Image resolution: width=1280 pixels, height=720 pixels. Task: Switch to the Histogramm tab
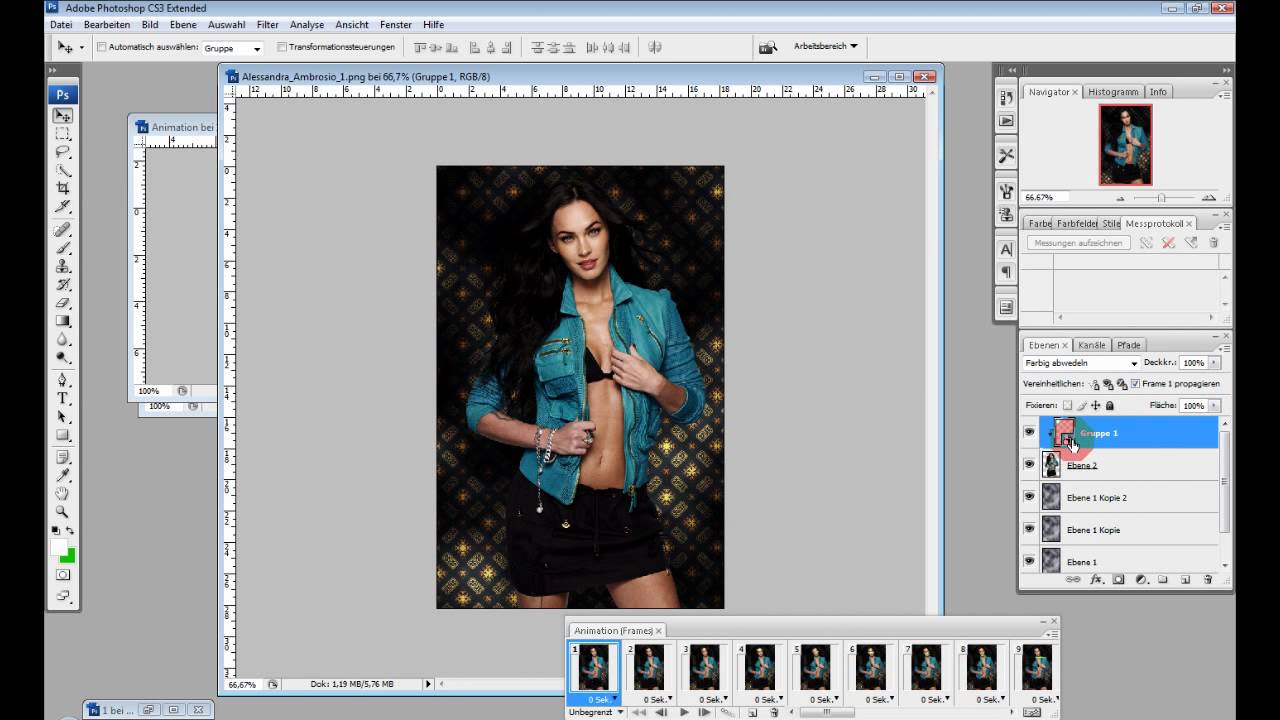click(1113, 92)
